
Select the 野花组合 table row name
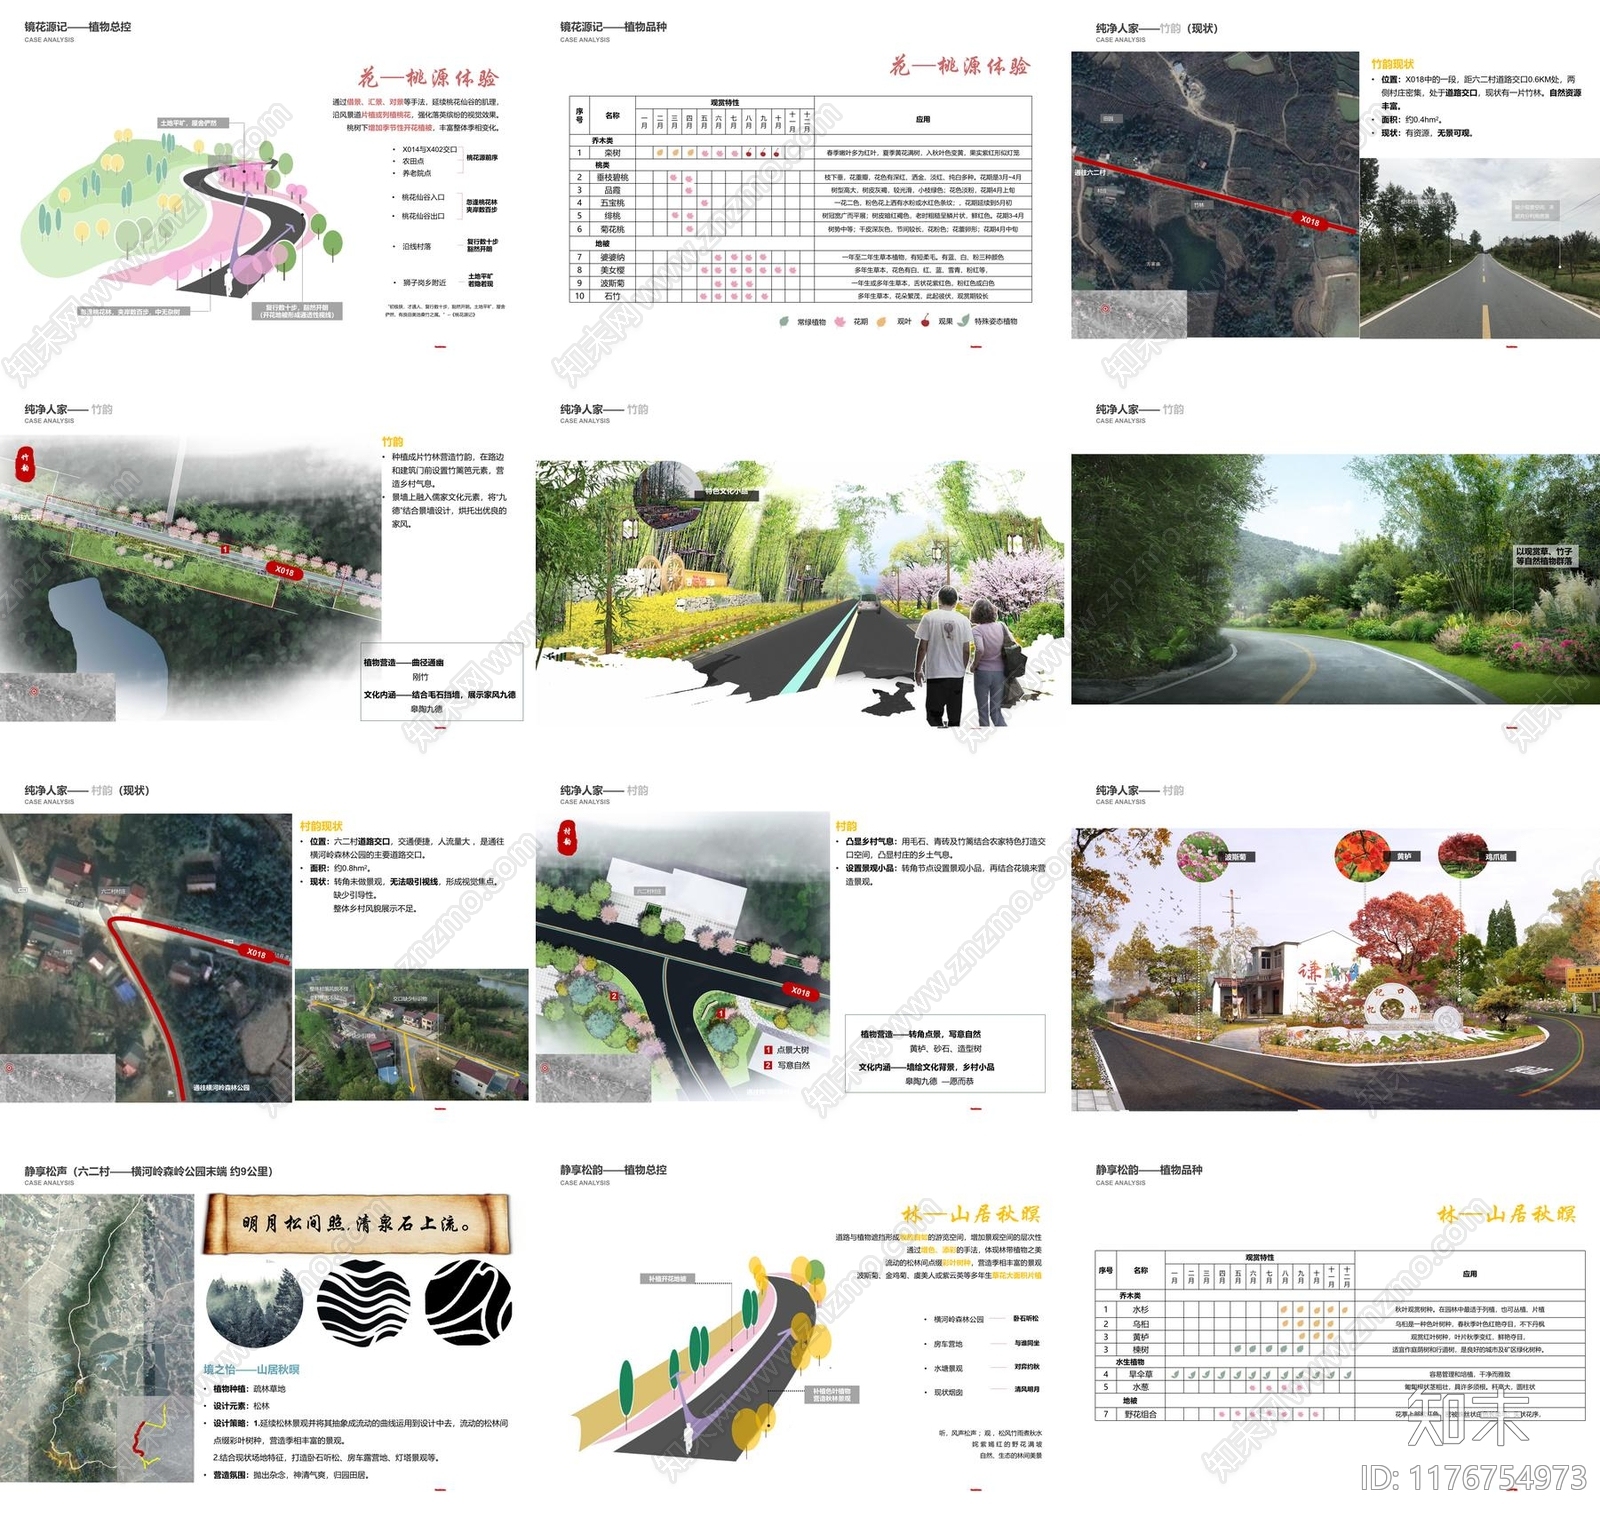click(x=1141, y=1414)
